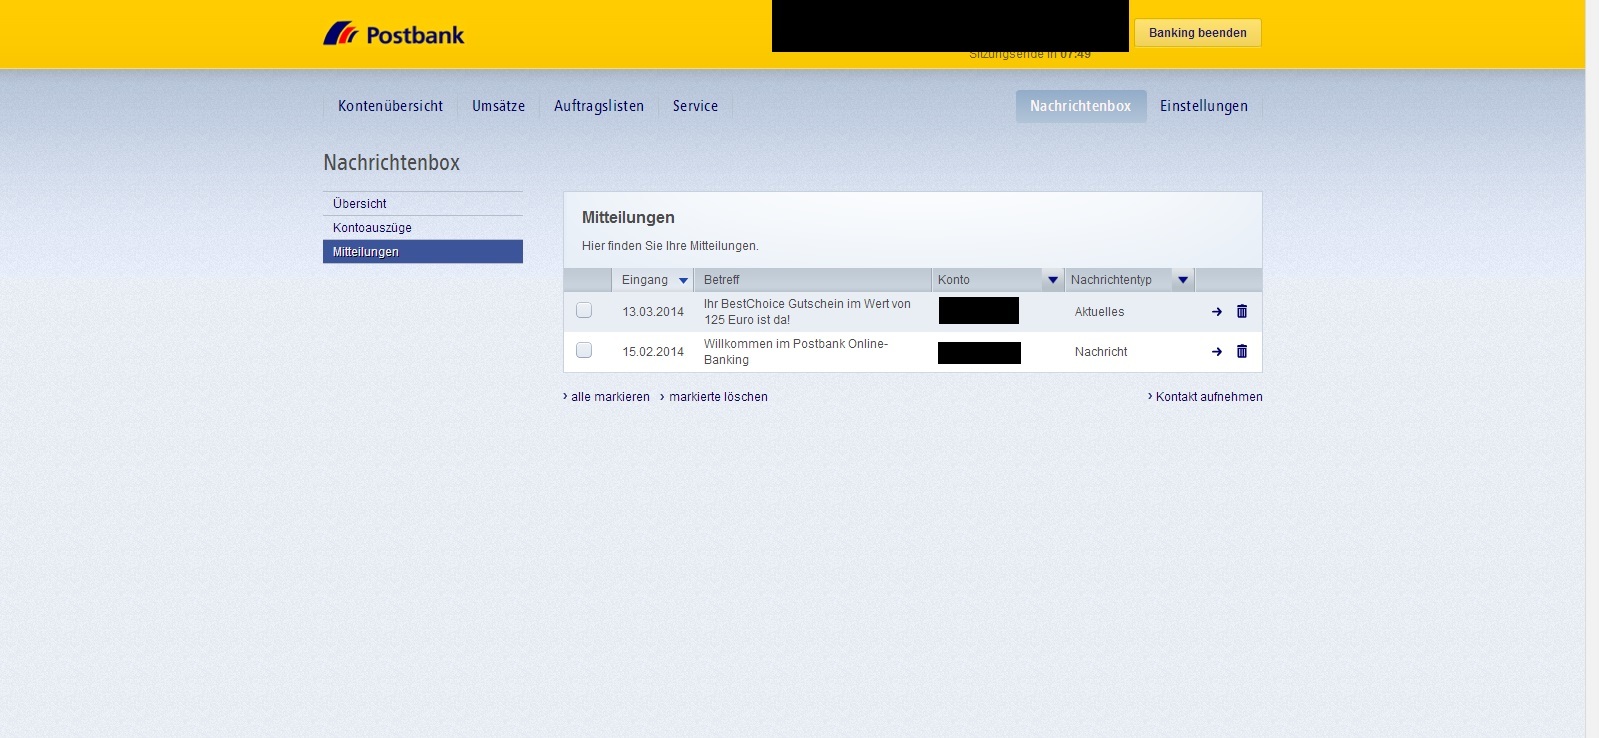Click Nachricht message type cell
The image size is (1599, 738).
[x=1101, y=352]
